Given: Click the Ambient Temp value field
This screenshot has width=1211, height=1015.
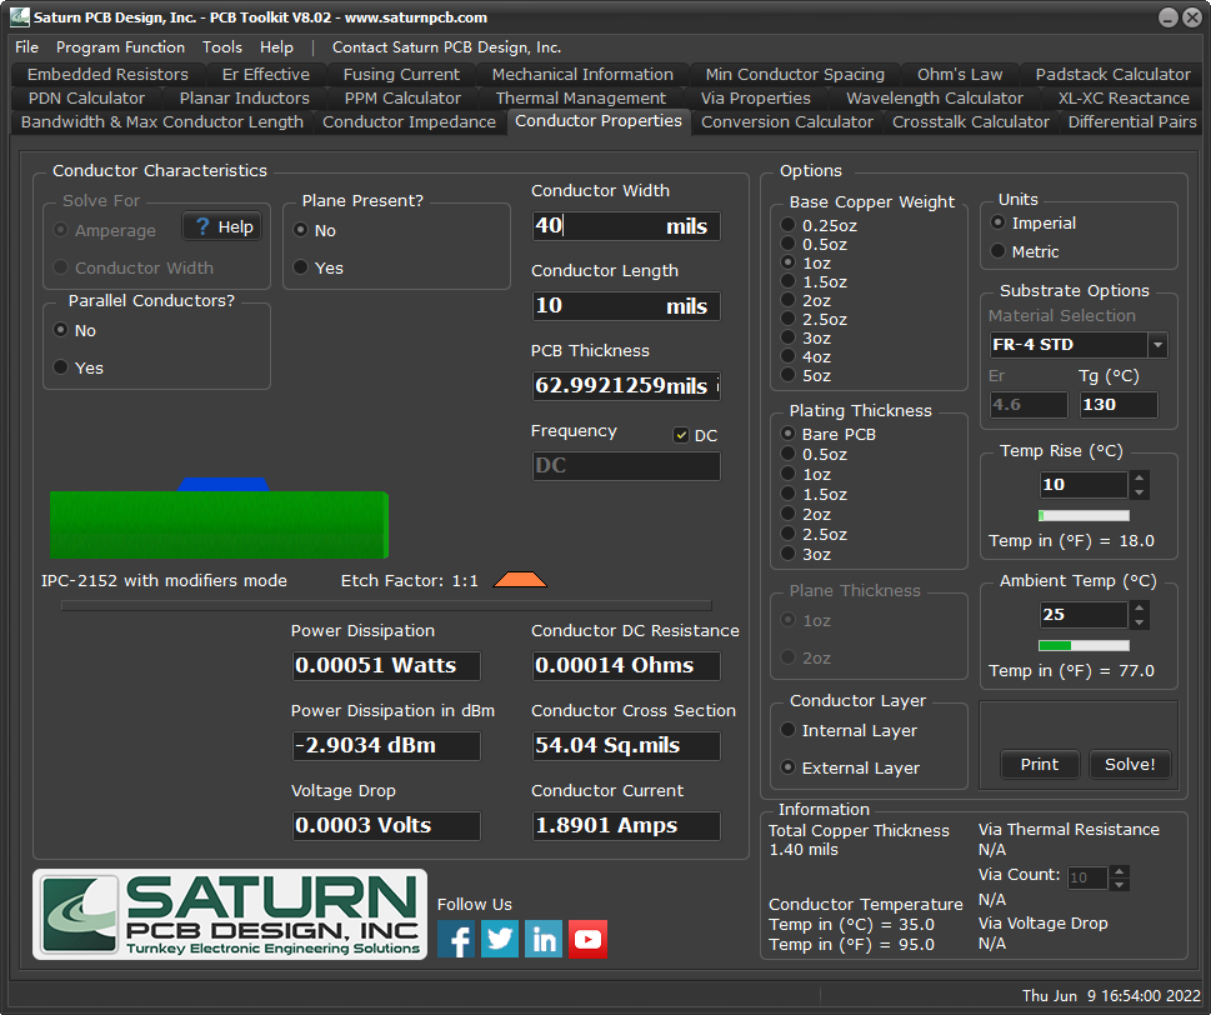Looking at the screenshot, I should coord(1084,615).
